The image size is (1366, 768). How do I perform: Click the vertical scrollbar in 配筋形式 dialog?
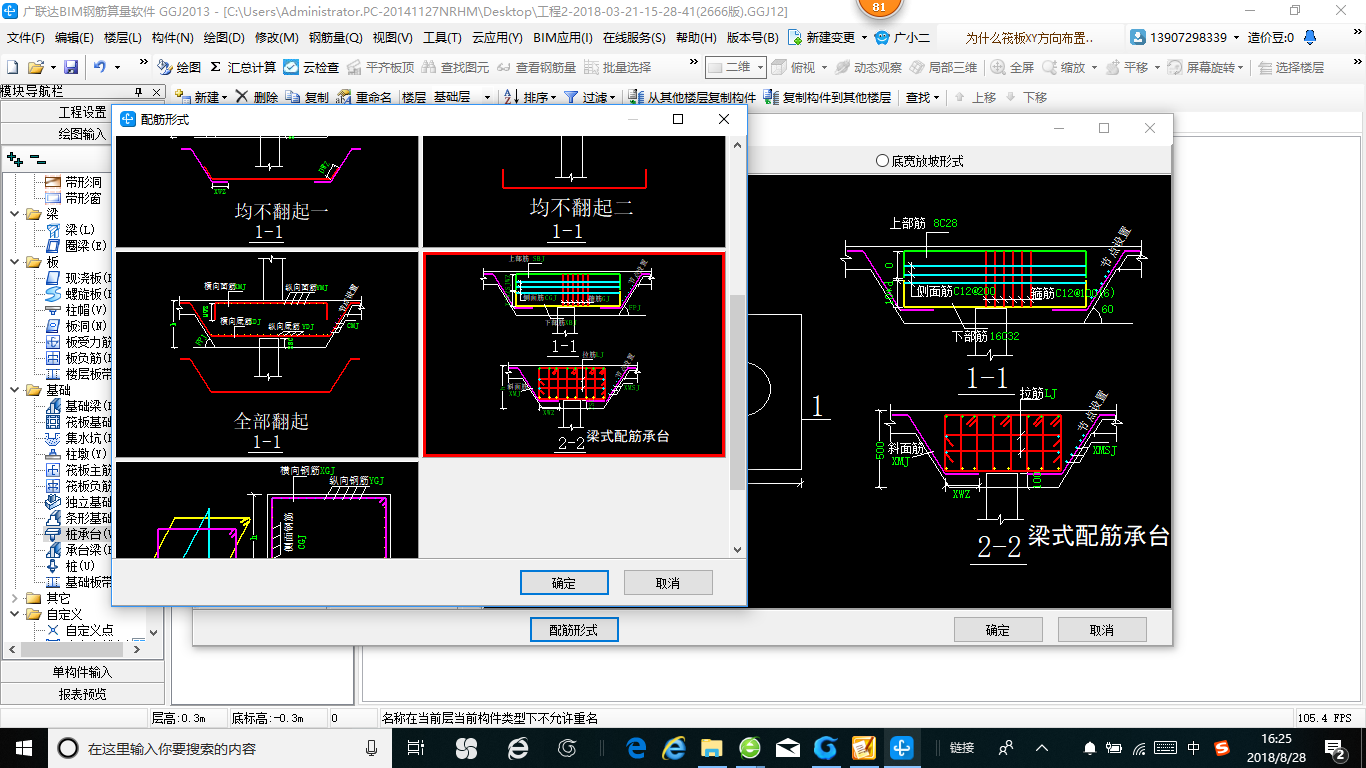[x=737, y=392]
